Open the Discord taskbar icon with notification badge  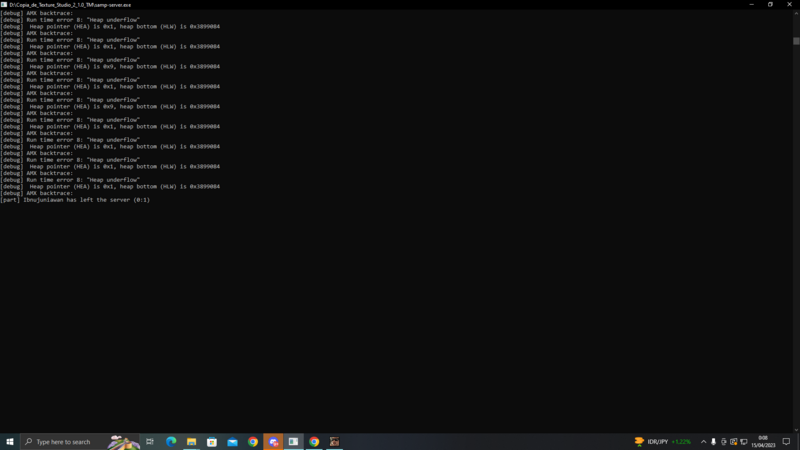[273, 442]
